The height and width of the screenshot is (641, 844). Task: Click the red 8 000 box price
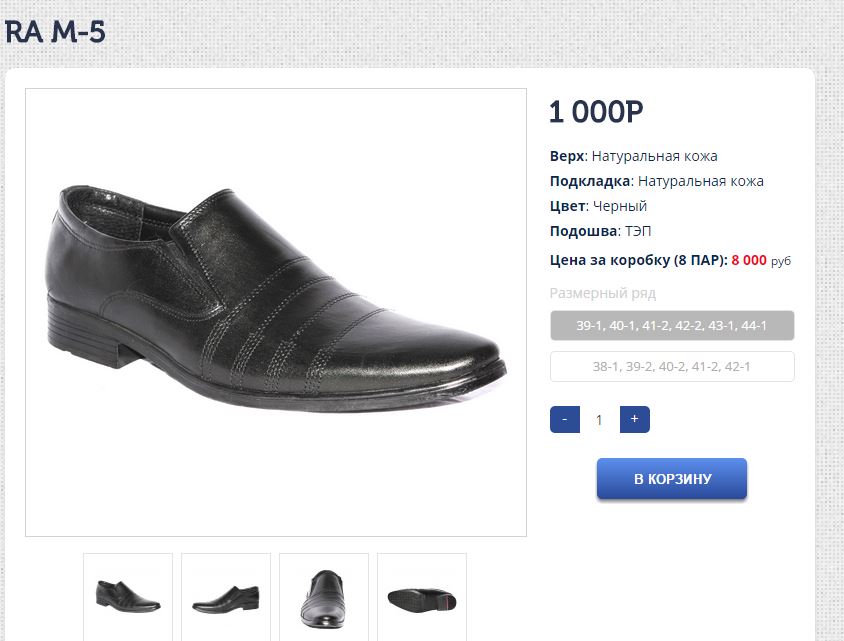coord(749,260)
